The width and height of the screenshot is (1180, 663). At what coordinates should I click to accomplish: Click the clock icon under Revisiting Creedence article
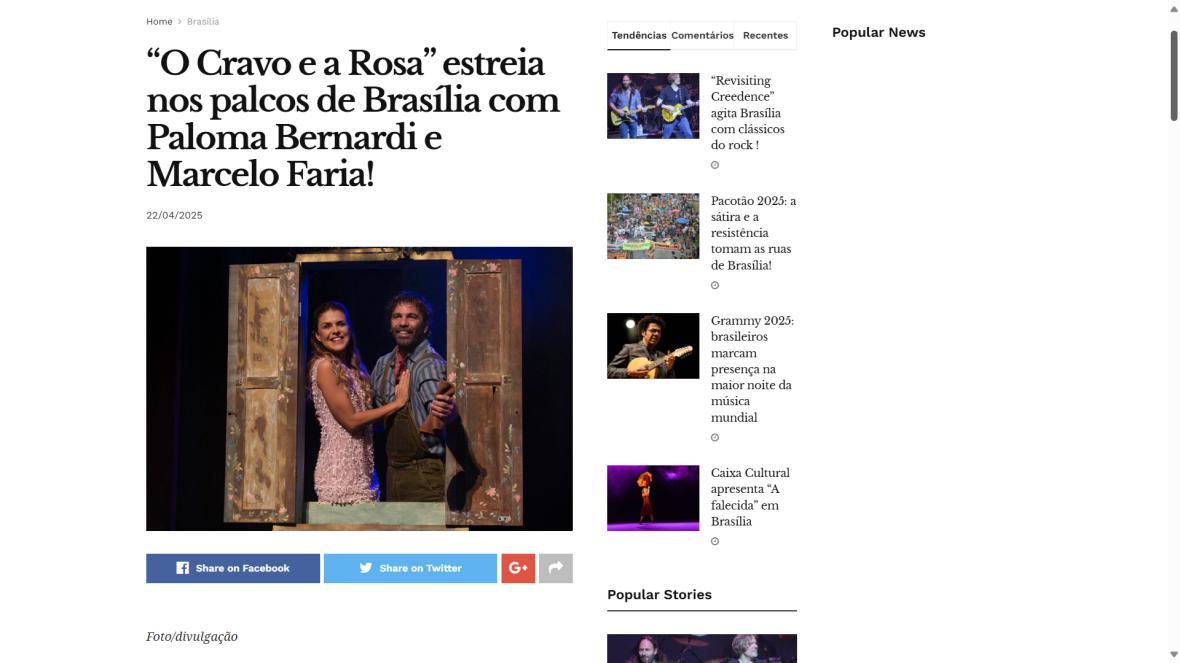pos(715,165)
